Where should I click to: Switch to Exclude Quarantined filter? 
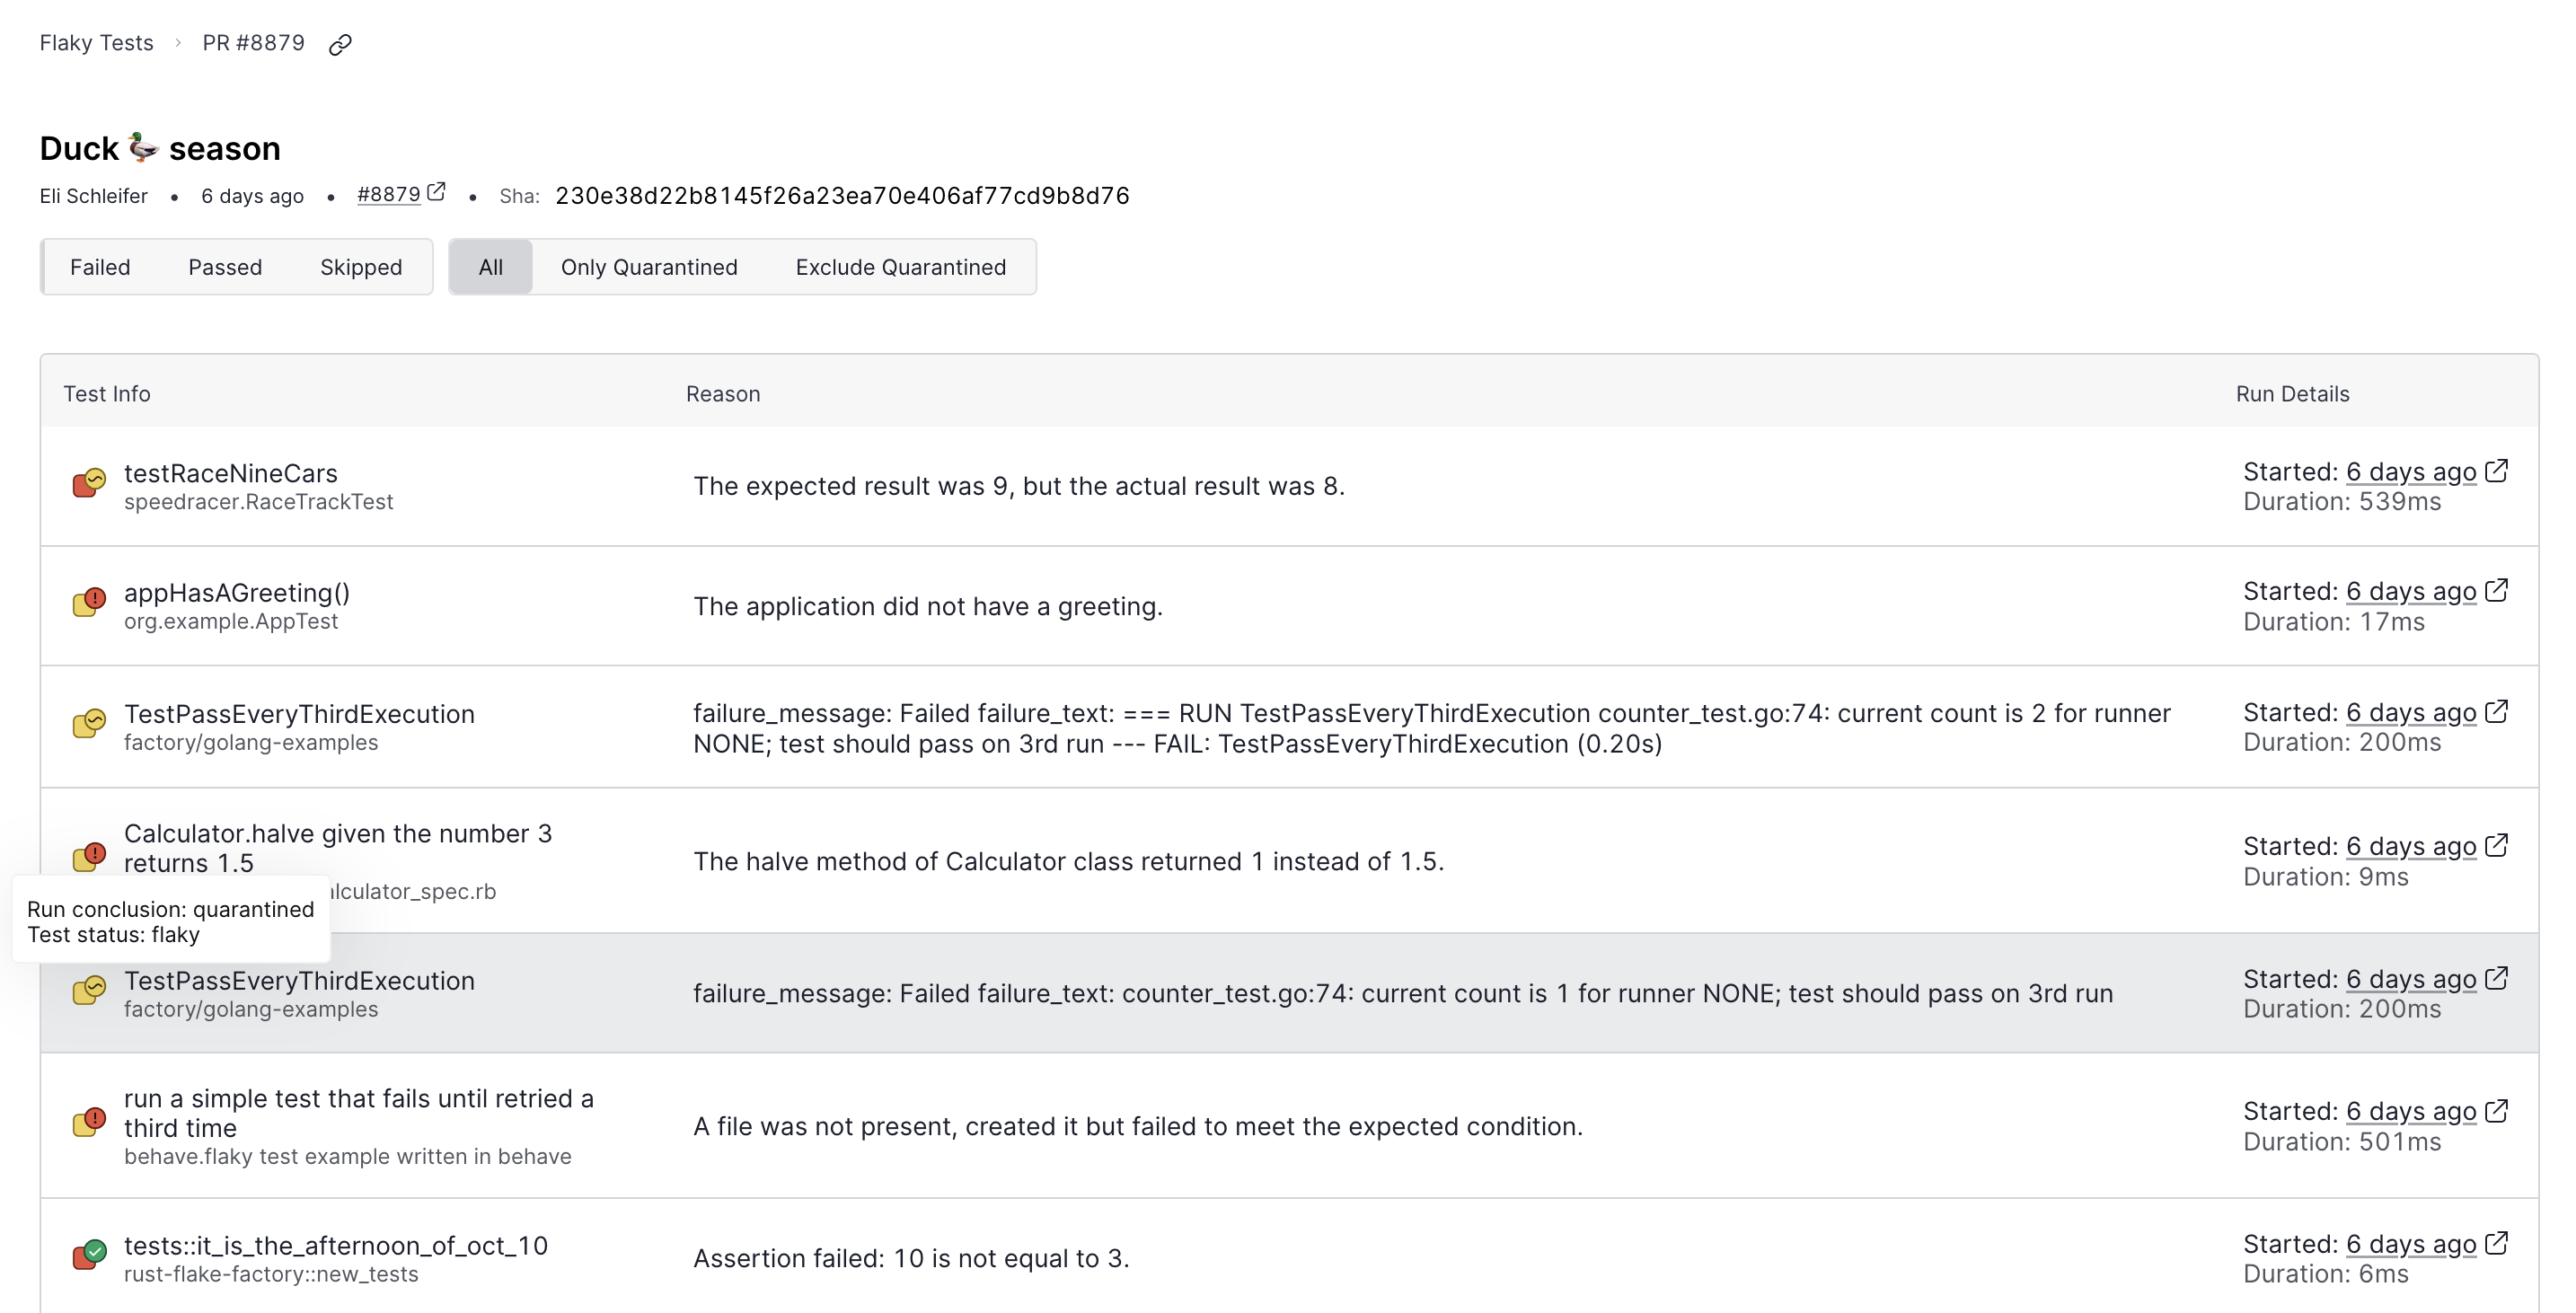pos(901,267)
